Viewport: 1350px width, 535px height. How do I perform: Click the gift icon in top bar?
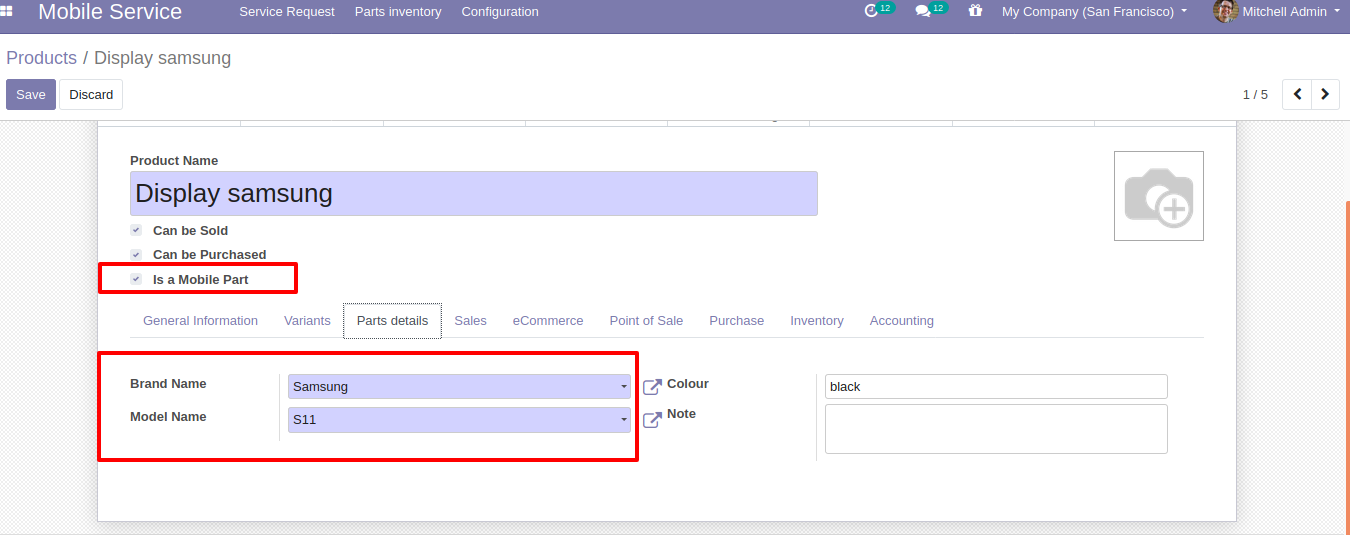coord(976,11)
